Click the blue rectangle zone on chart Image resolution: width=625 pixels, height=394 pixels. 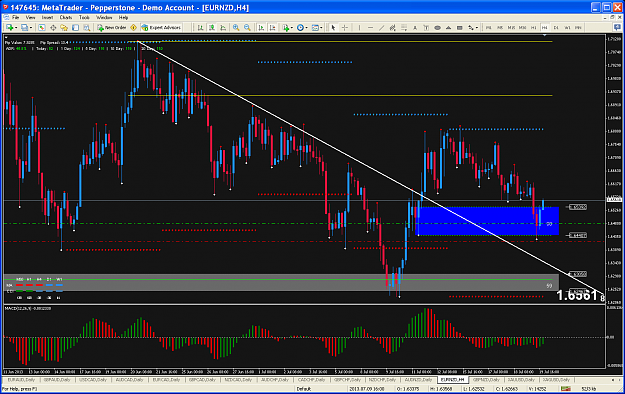(x=487, y=221)
